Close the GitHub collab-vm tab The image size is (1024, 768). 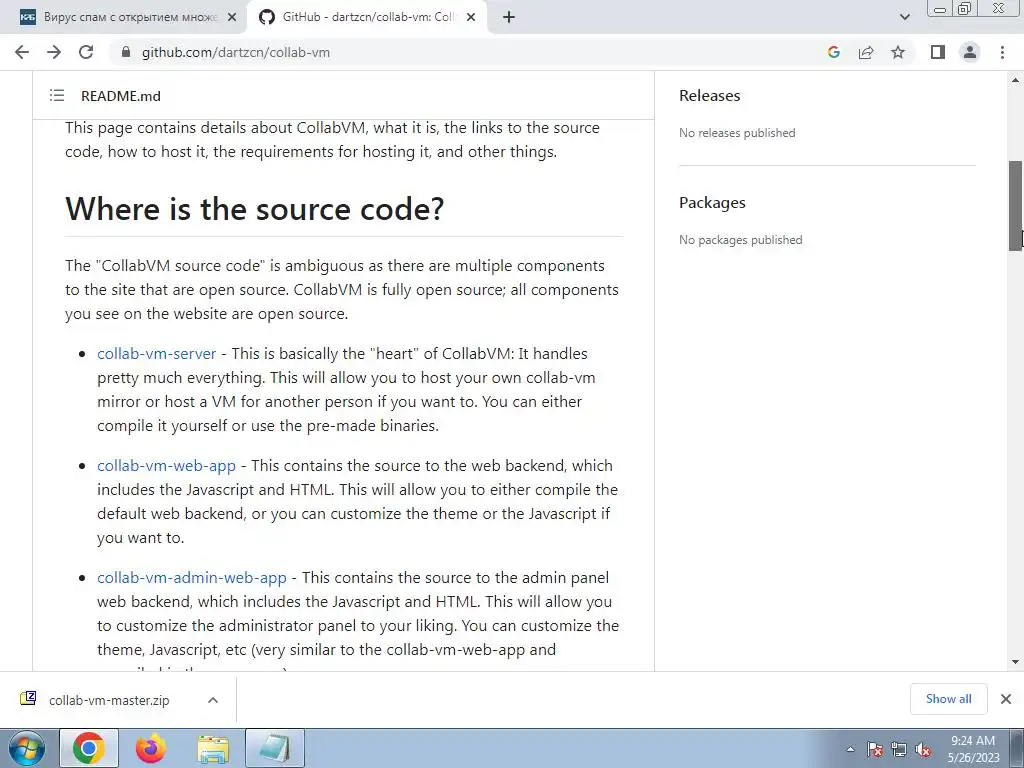click(x=471, y=18)
